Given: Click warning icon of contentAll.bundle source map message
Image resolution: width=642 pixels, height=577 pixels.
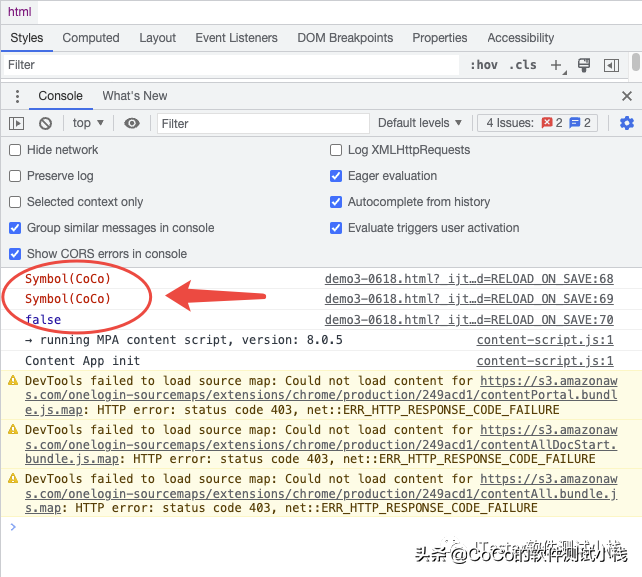Looking at the screenshot, I should coord(13,478).
